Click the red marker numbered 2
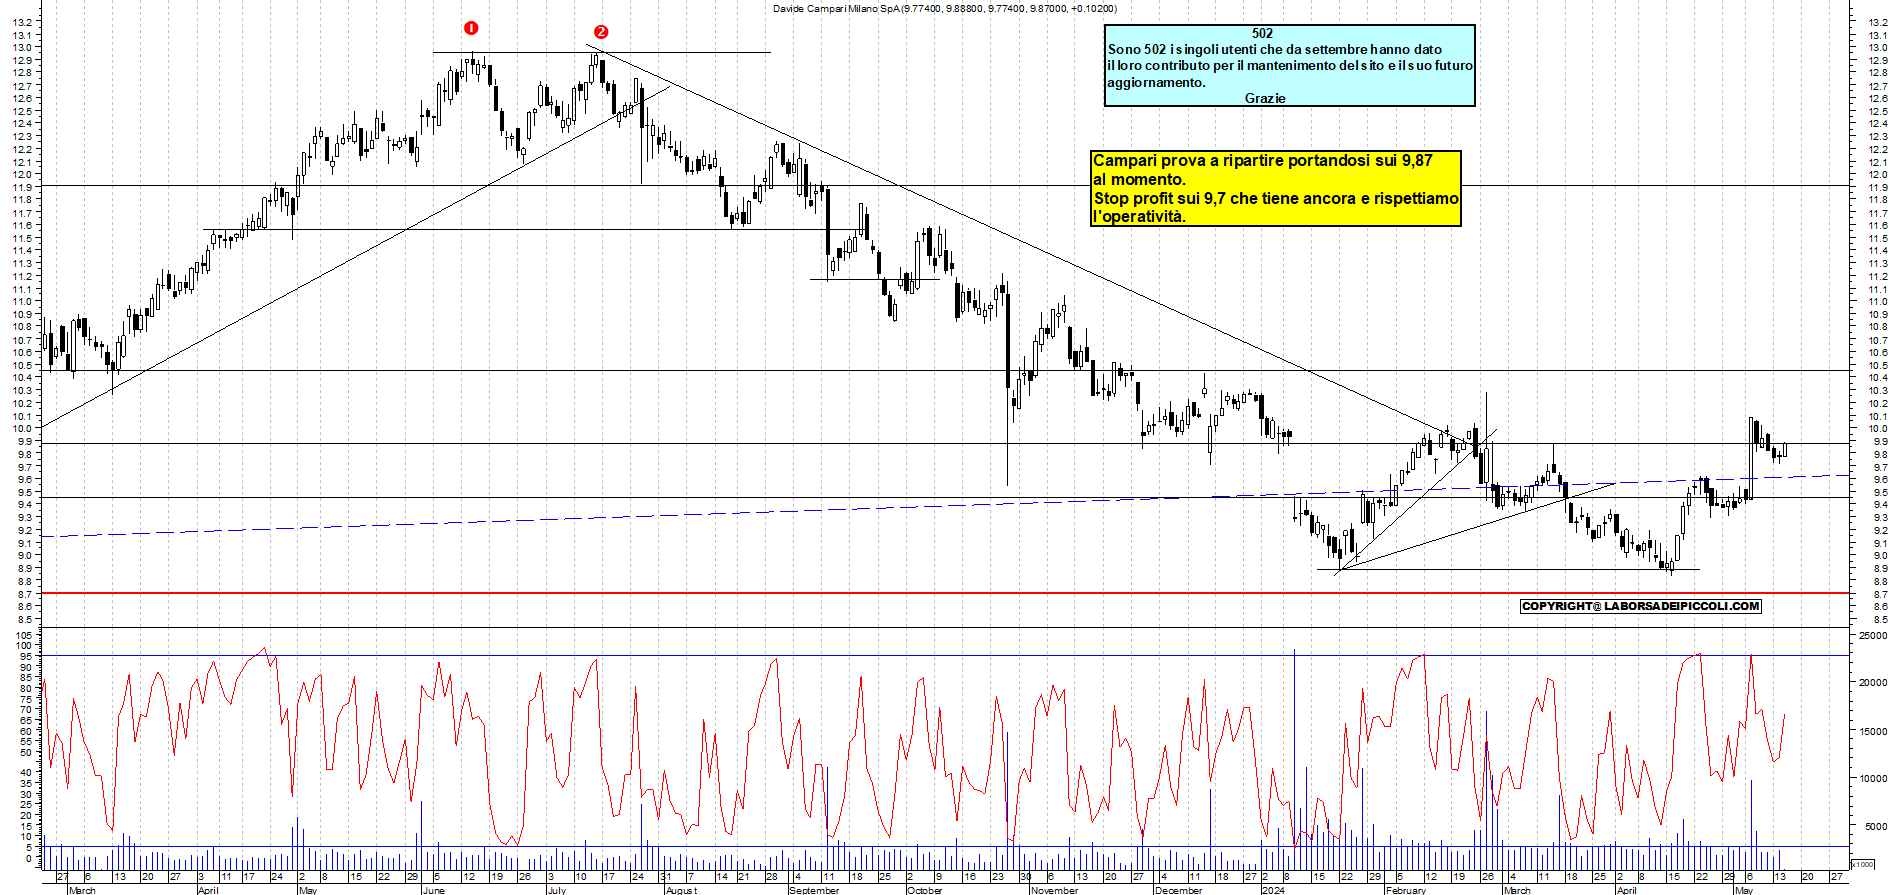The height and width of the screenshot is (895, 1890). (x=600, y=32)
